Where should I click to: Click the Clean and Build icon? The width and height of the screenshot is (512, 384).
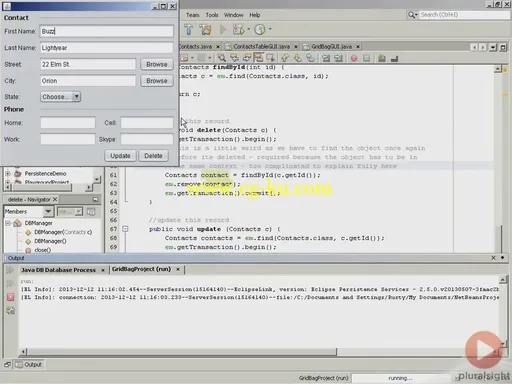205,30
